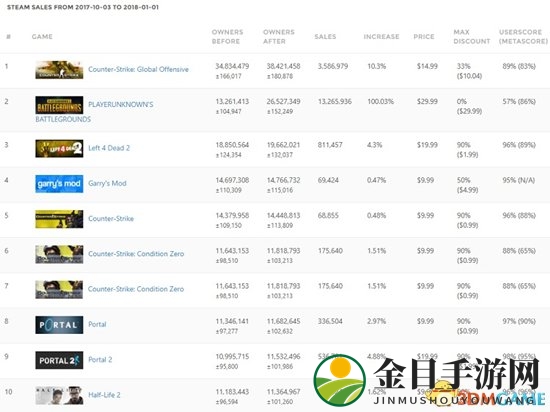550x412 pixels.
Task: Open the Counter-Strike: Global Offensive game thumbnail
Action: 59,70
